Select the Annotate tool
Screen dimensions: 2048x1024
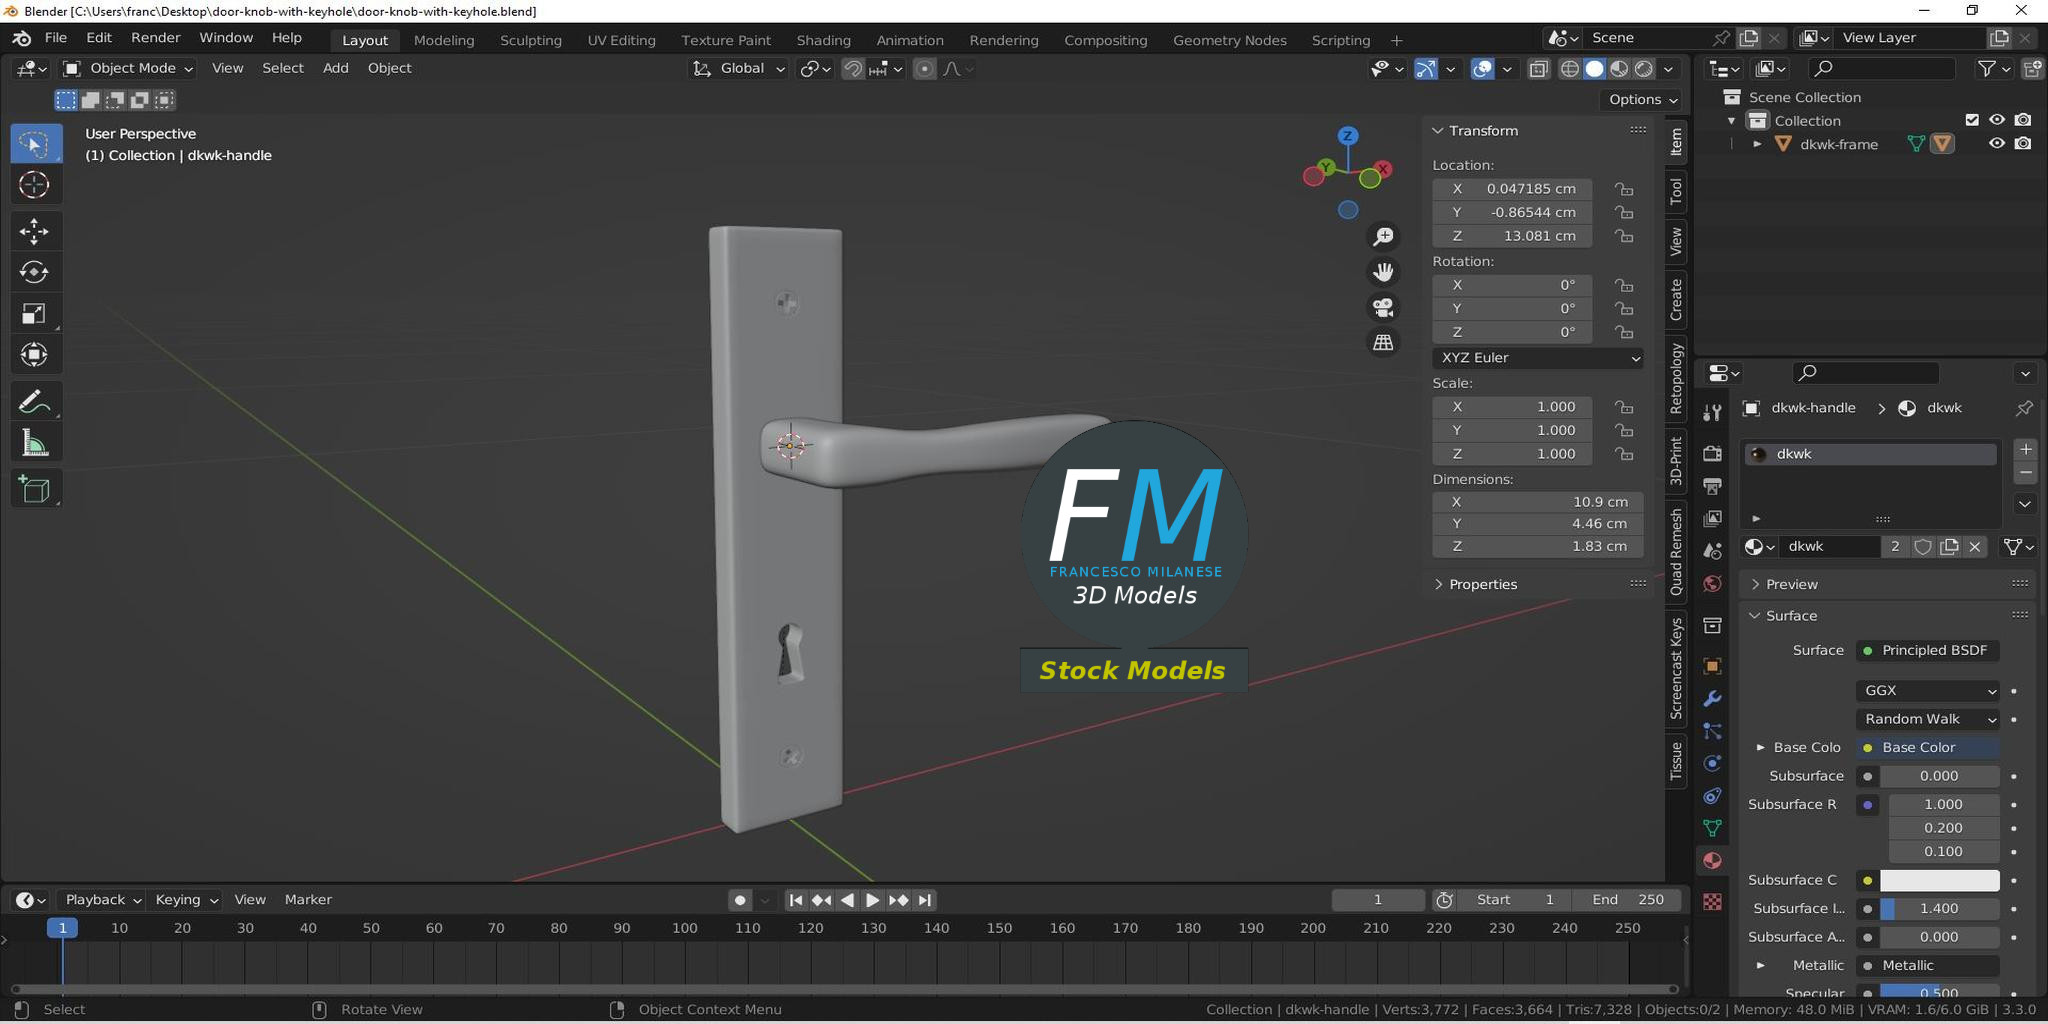pos(35,400)
